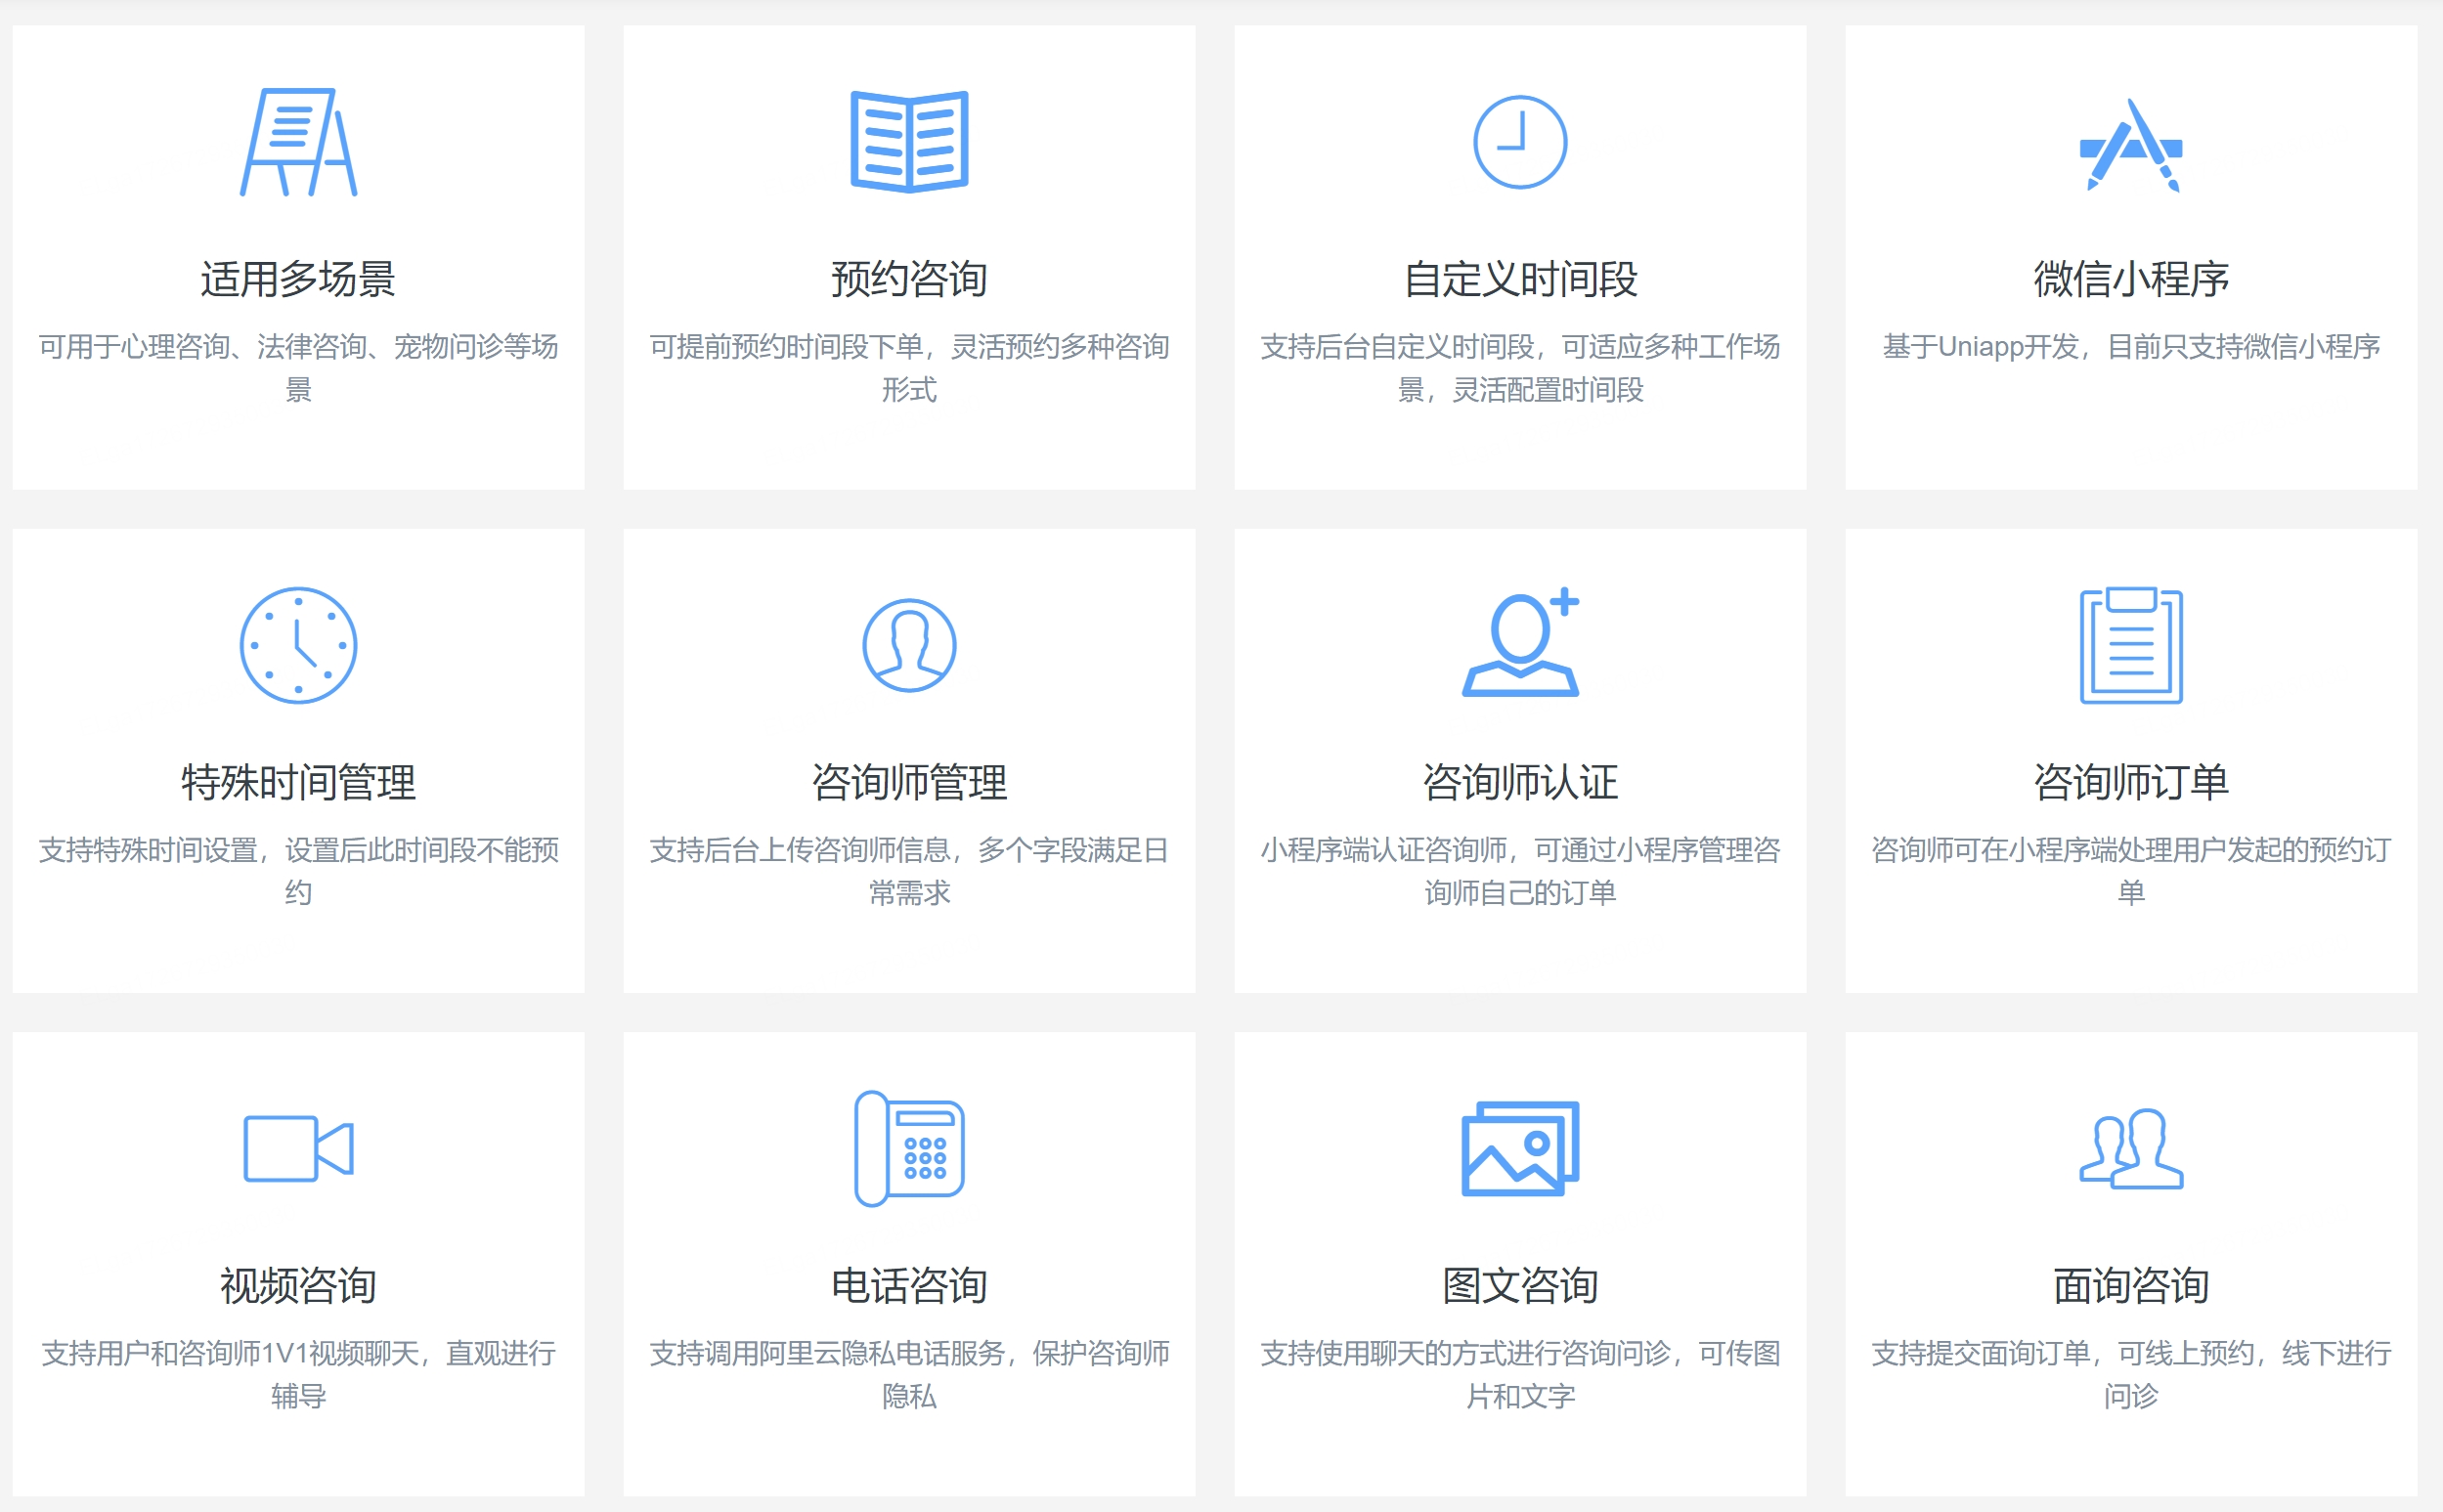The height and width of the screenshot is (1512, 2443).
Task: Click the 微信小程序 heading
Action: [x=2131, y=279]
